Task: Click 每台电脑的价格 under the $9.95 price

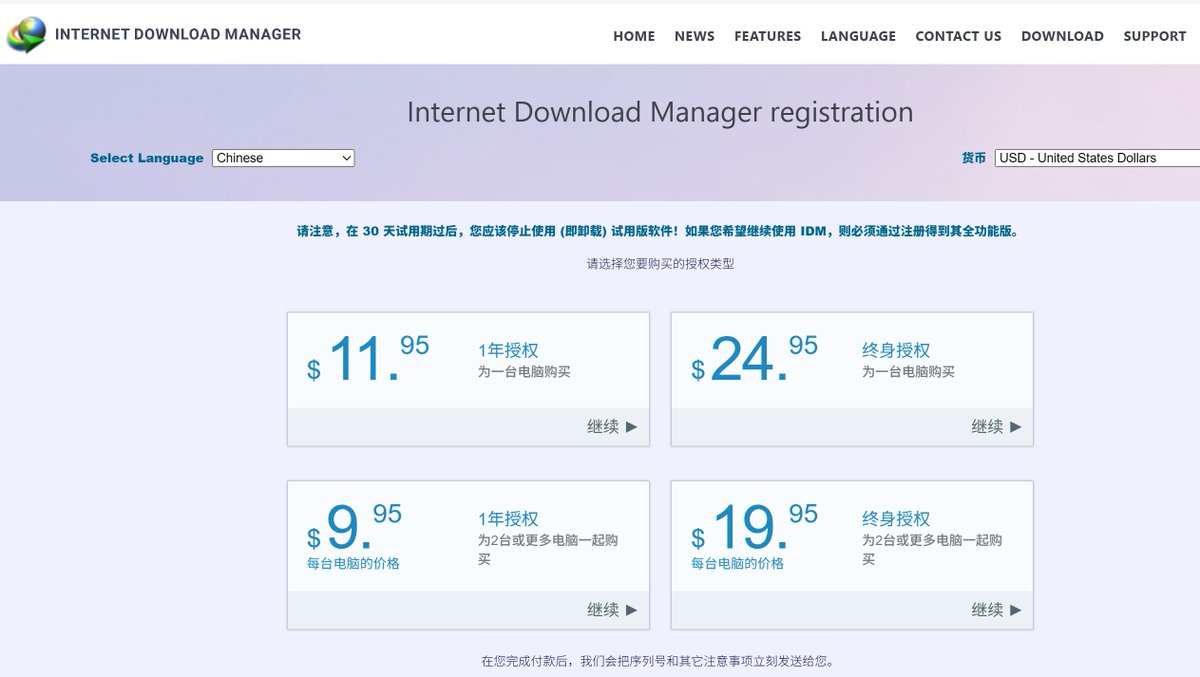Action: point(353,564)
